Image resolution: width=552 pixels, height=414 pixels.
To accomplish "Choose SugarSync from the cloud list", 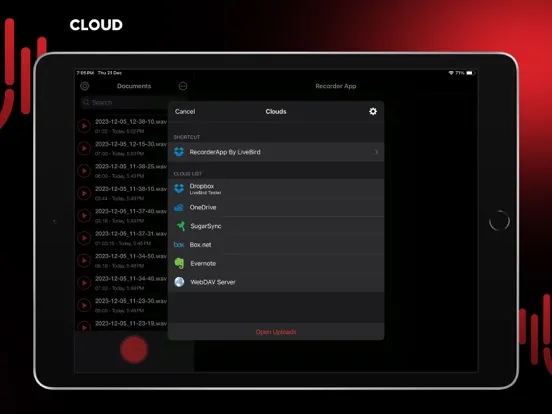I will click(276, 226).
